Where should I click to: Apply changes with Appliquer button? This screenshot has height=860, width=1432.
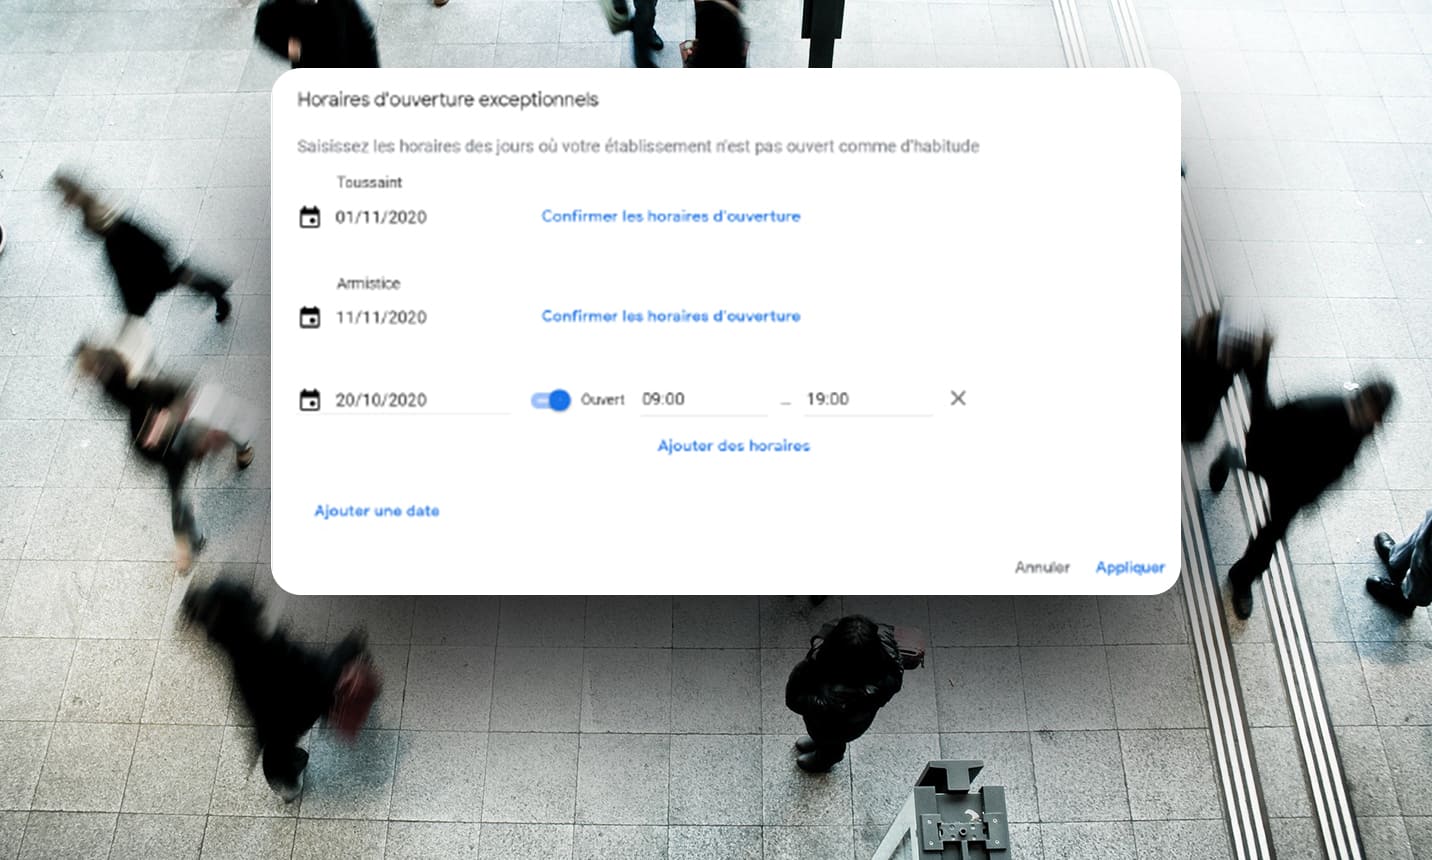[x=1130, y=567]
